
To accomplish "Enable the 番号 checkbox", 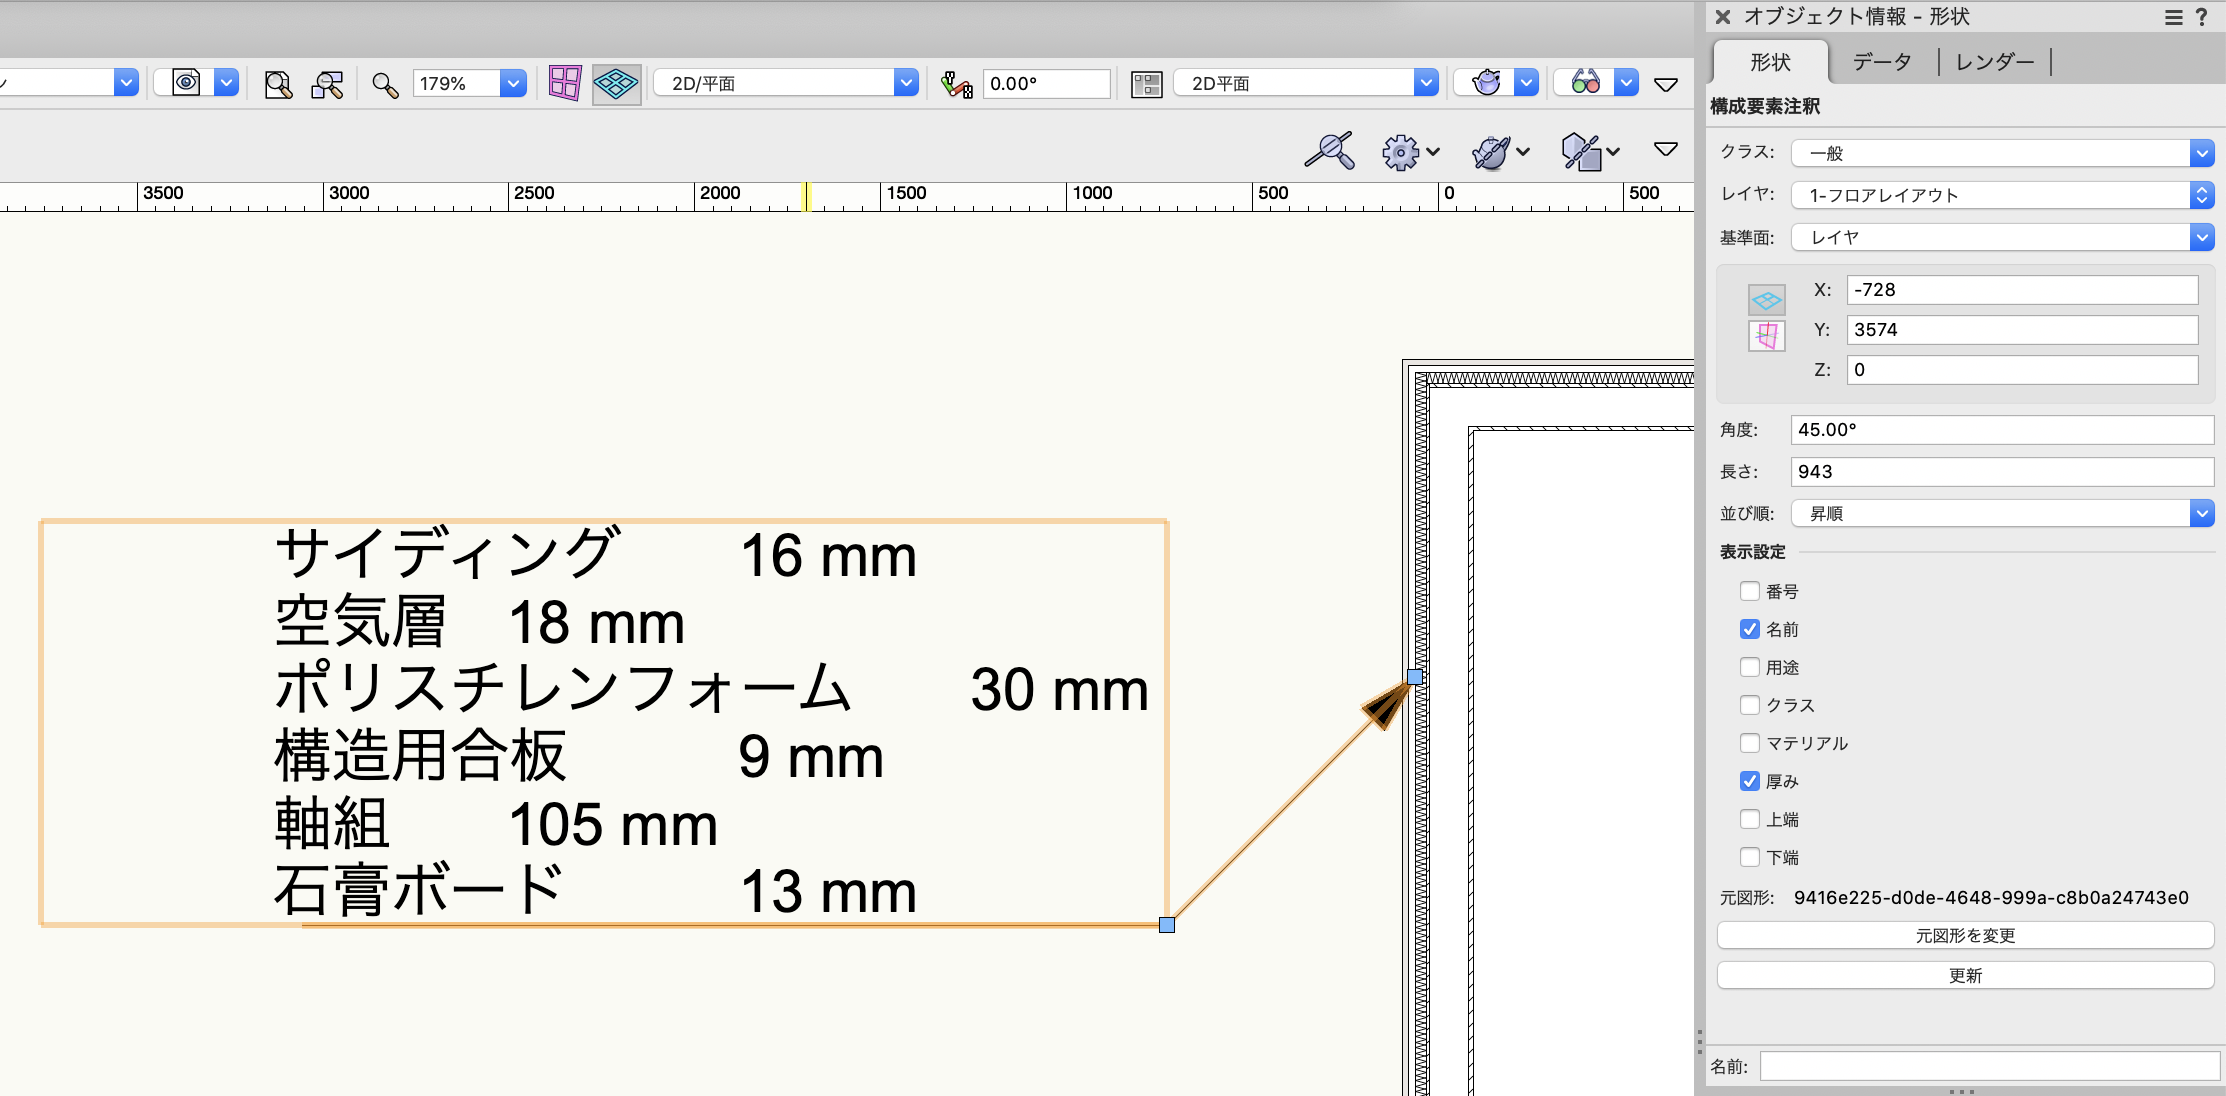I will pos(1750,591).
